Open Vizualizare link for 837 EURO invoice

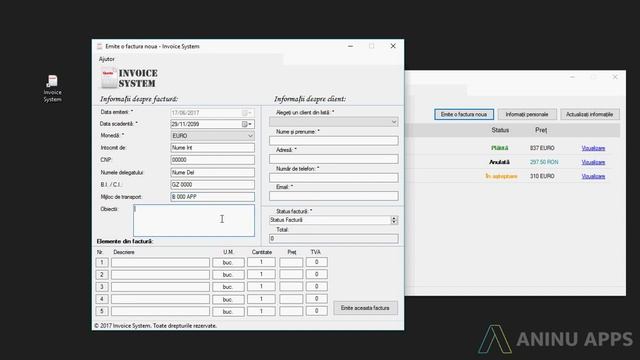click(593, 148)
